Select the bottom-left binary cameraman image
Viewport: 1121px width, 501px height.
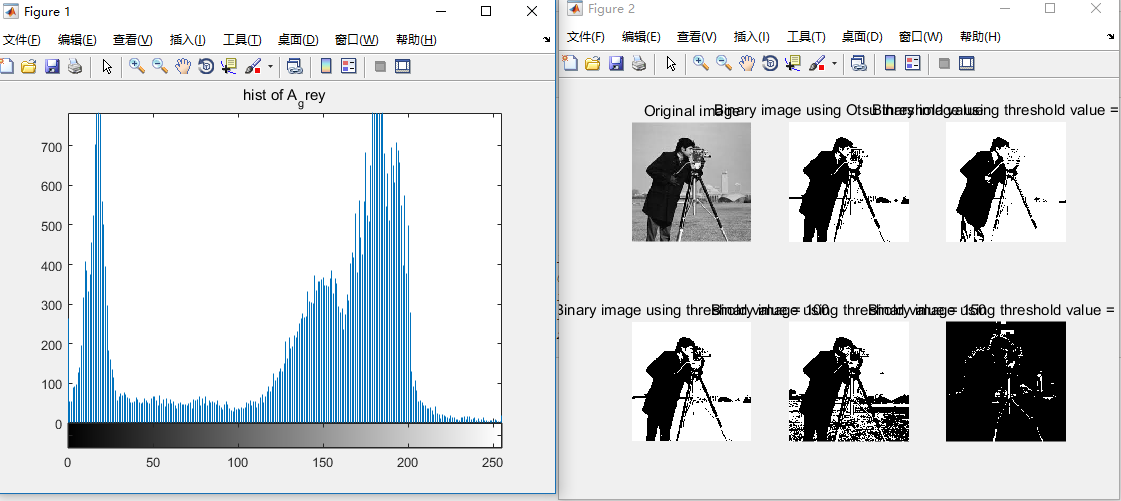[x=691, y=381]
